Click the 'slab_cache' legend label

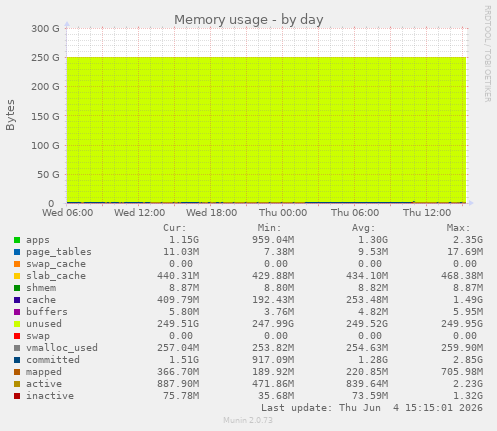[x=56, y=276]
